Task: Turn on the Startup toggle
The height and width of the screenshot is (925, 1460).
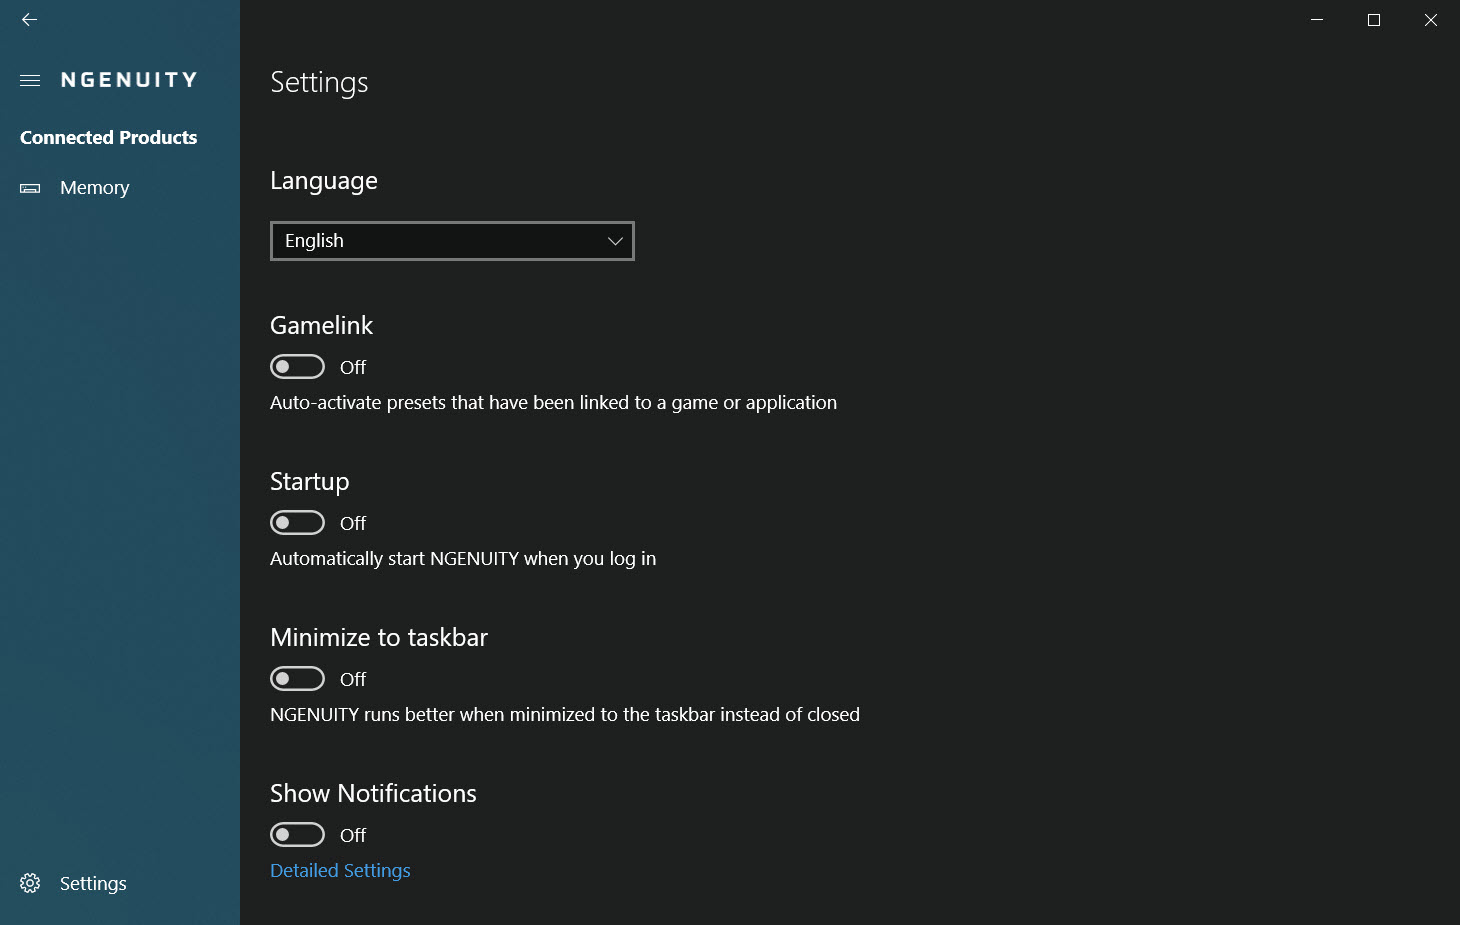Action: [x=297, y=523]
